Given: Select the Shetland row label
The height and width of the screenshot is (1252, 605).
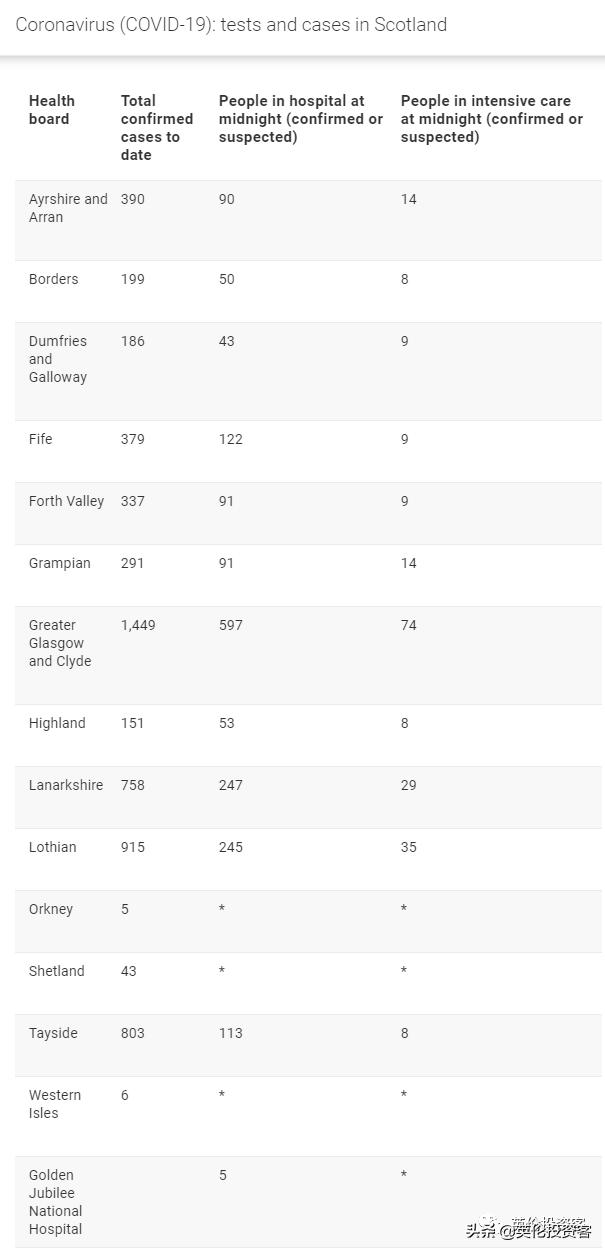Looking at the screenshot, I should [56, 971].
